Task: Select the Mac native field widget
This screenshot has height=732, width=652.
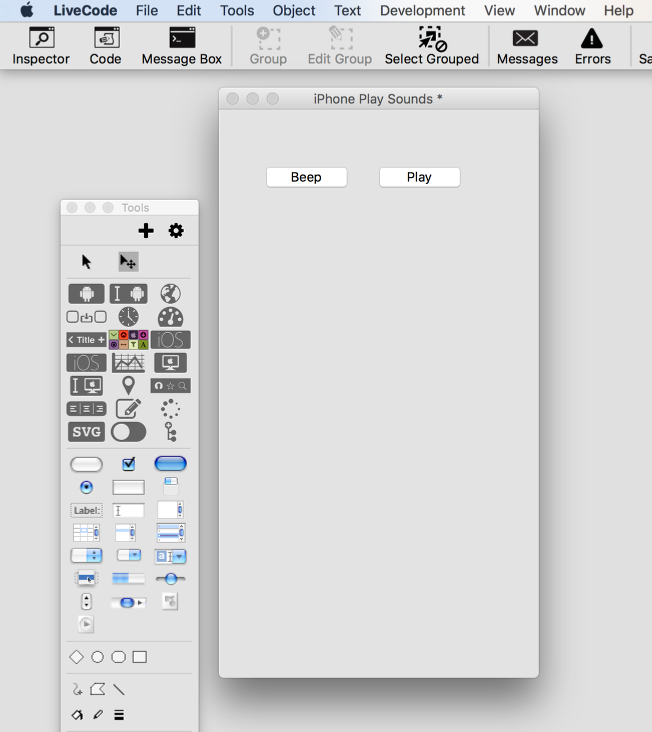Action: pyautogui.click(x=86, y=386)
